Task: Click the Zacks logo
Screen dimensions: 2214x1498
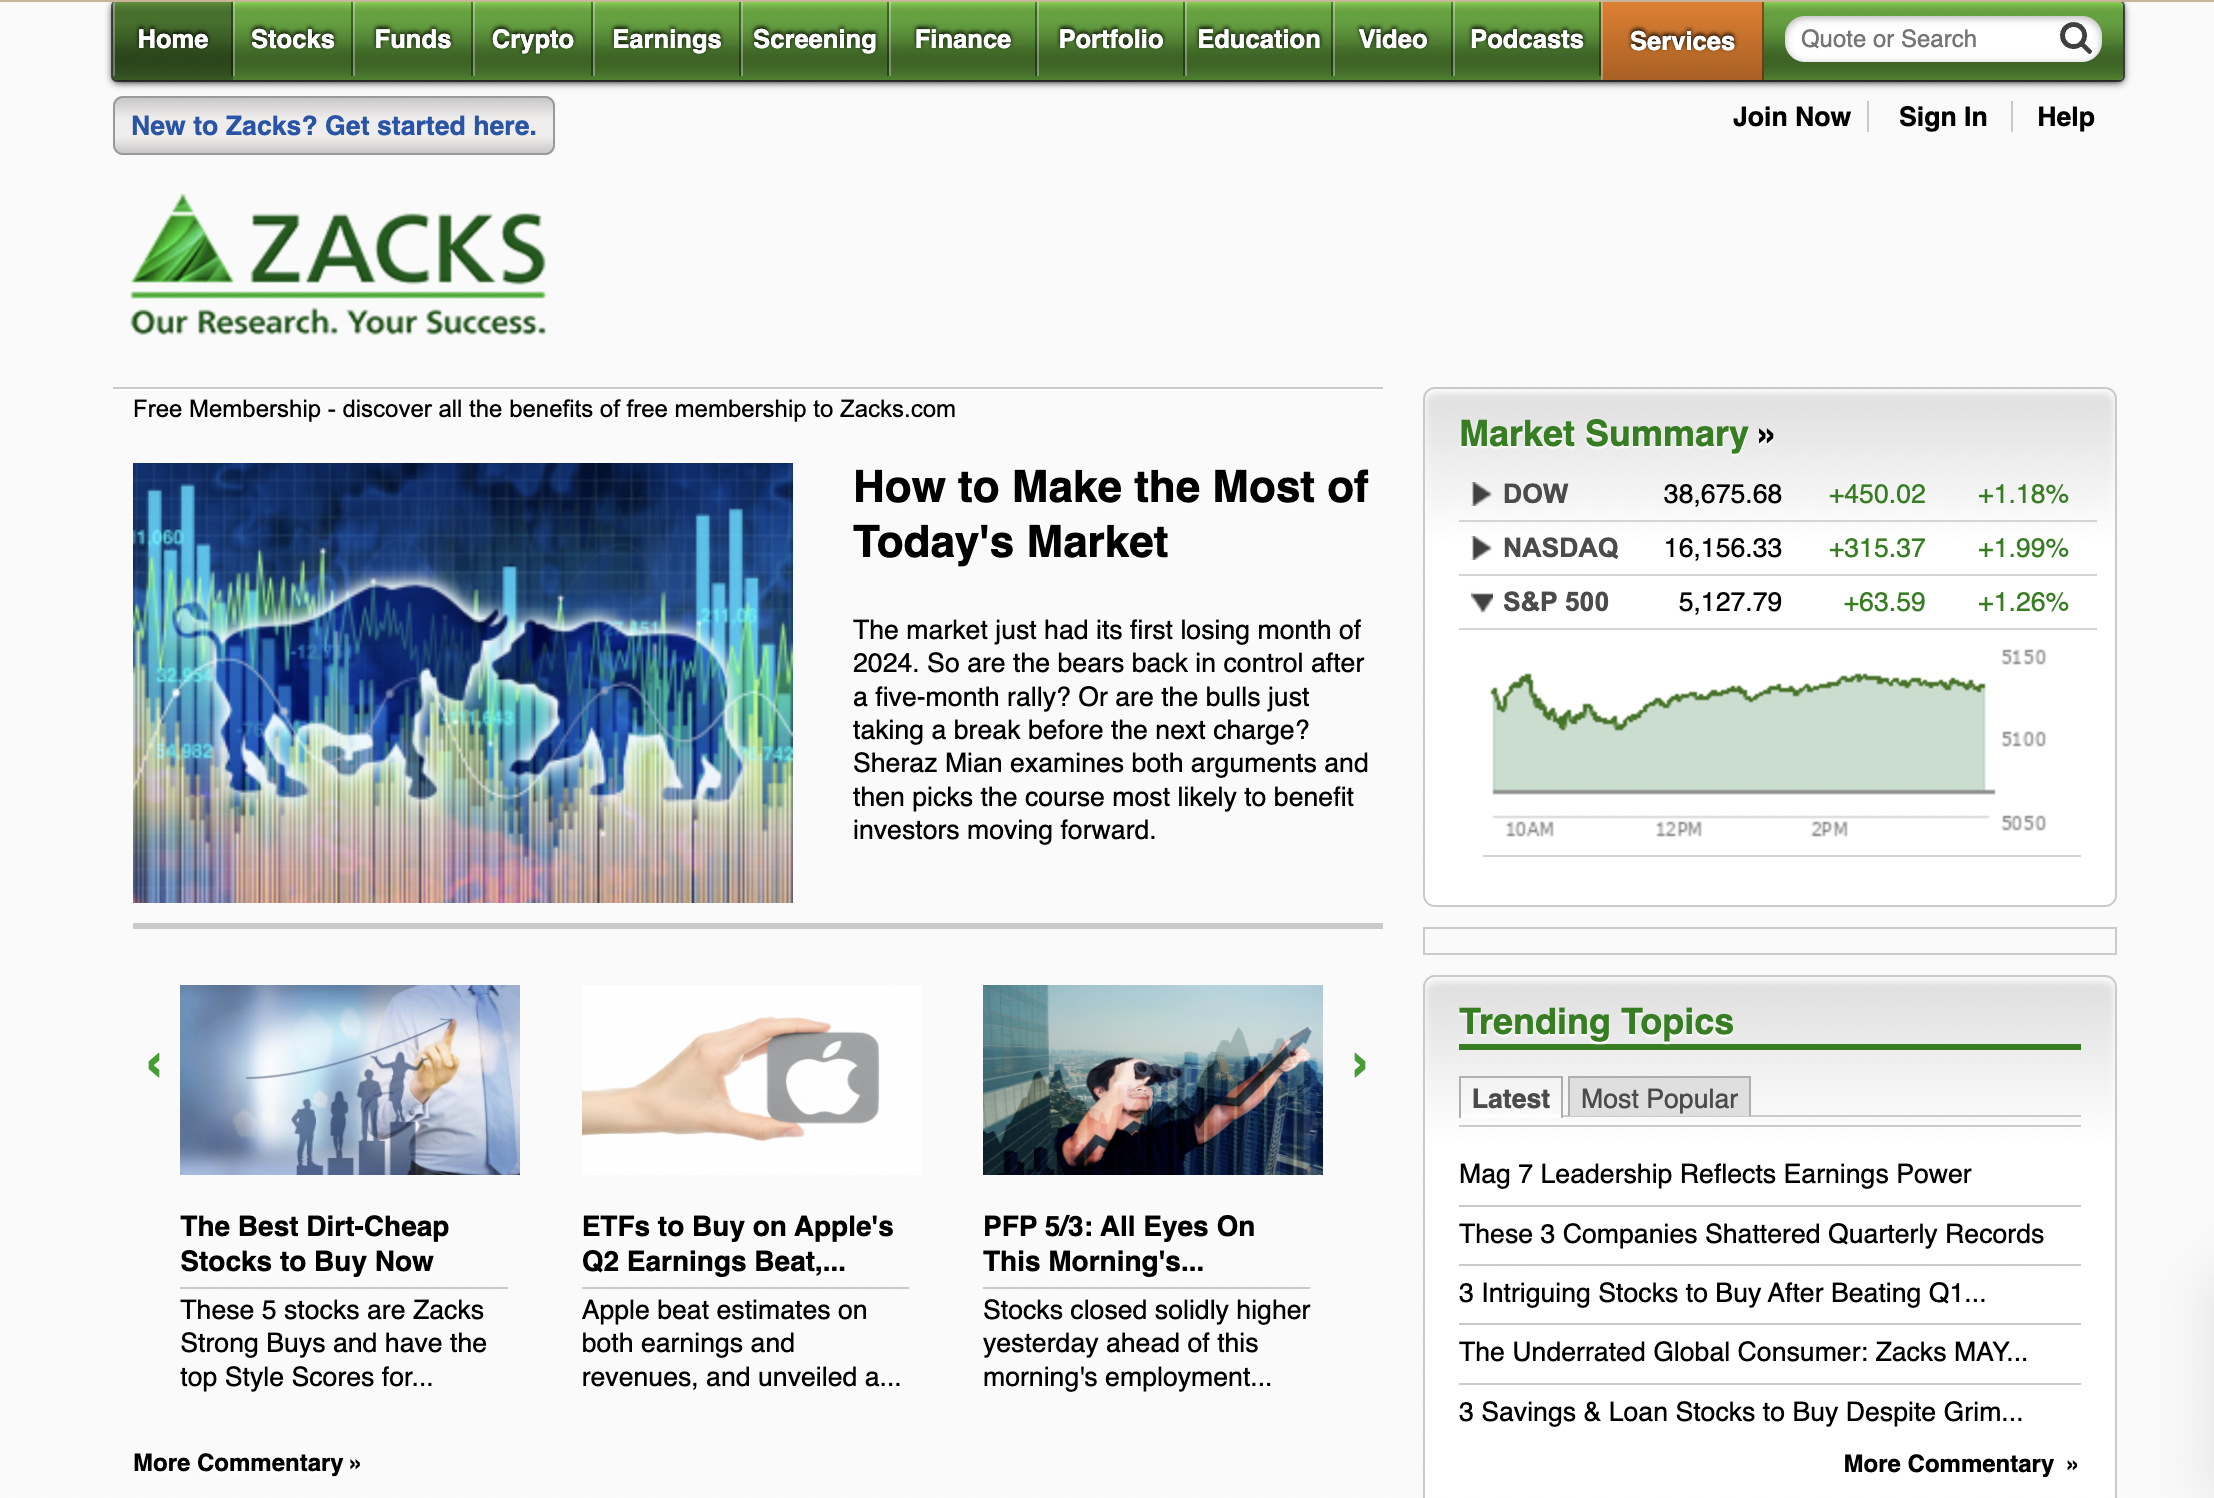Action: [x=339, y=265]
